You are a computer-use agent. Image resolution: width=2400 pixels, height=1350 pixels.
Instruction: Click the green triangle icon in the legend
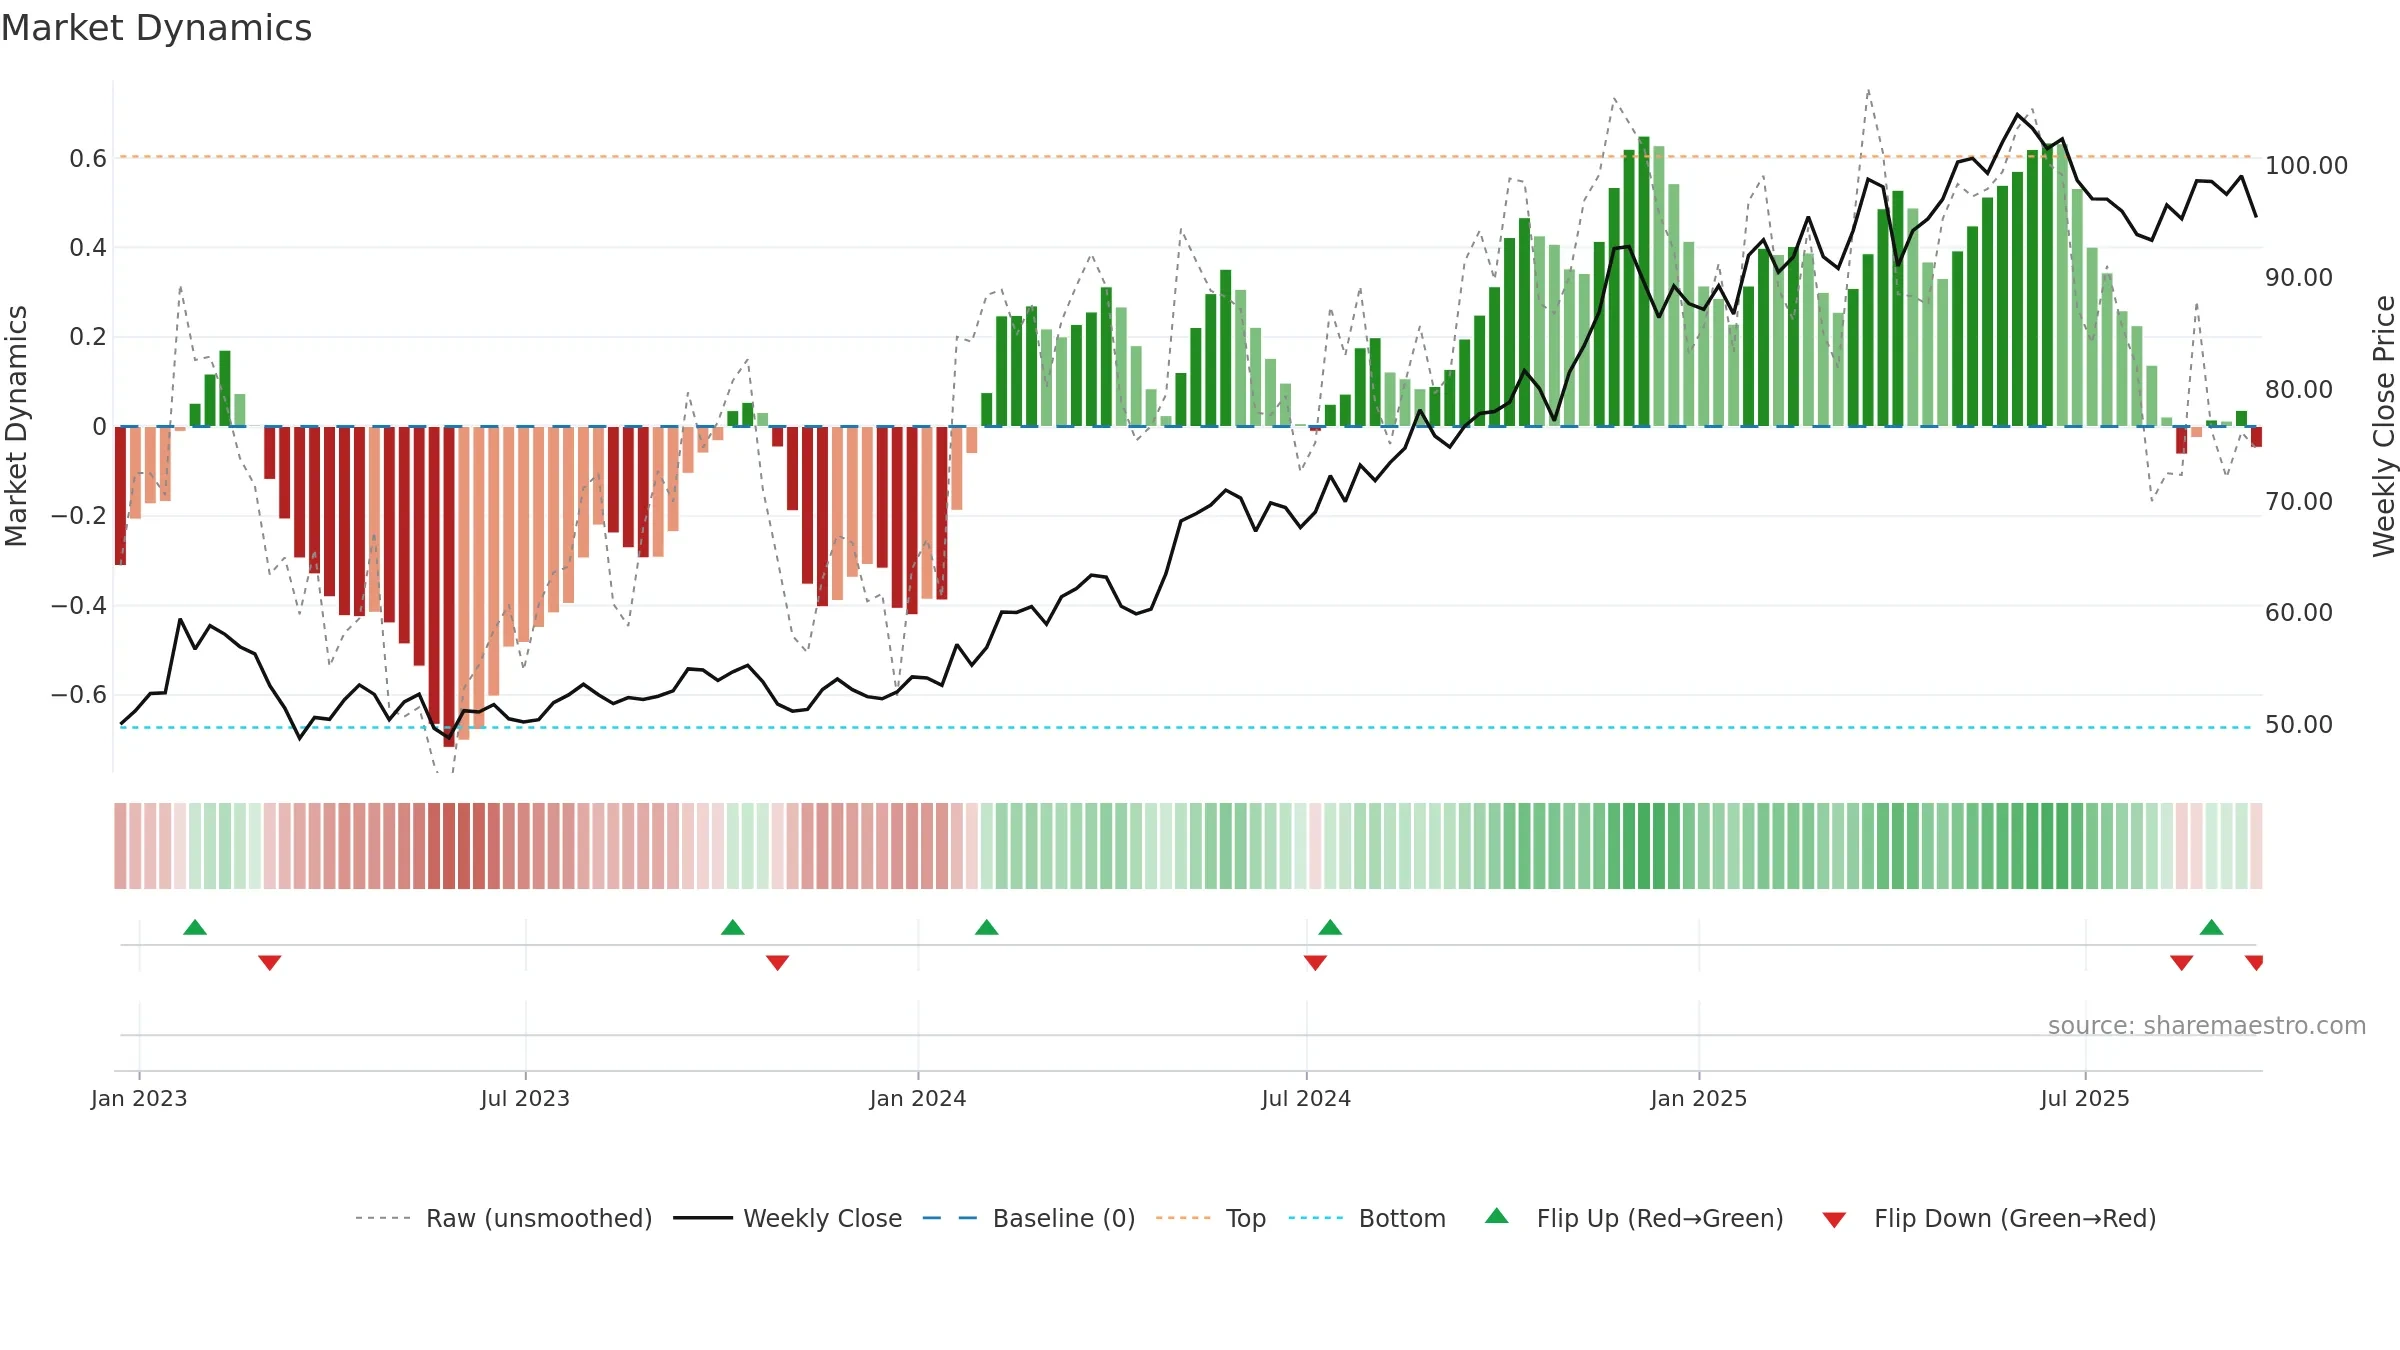[x=1497, y=1216]
